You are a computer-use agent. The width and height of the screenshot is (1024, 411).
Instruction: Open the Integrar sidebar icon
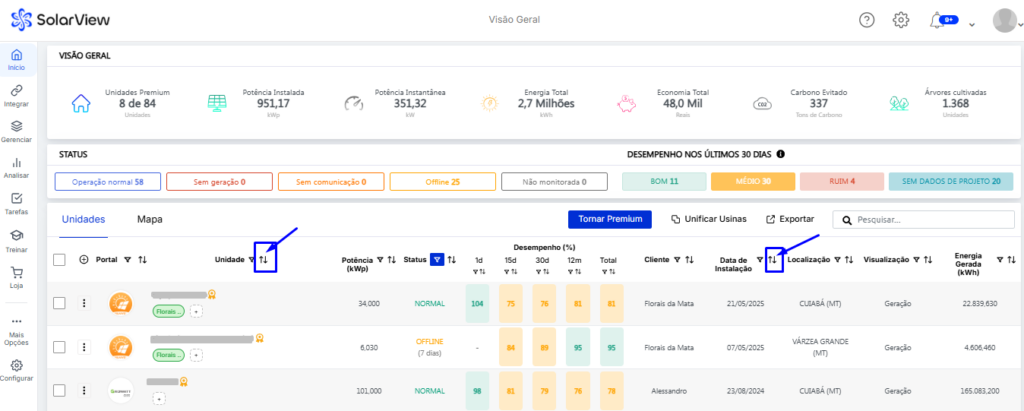16,92
